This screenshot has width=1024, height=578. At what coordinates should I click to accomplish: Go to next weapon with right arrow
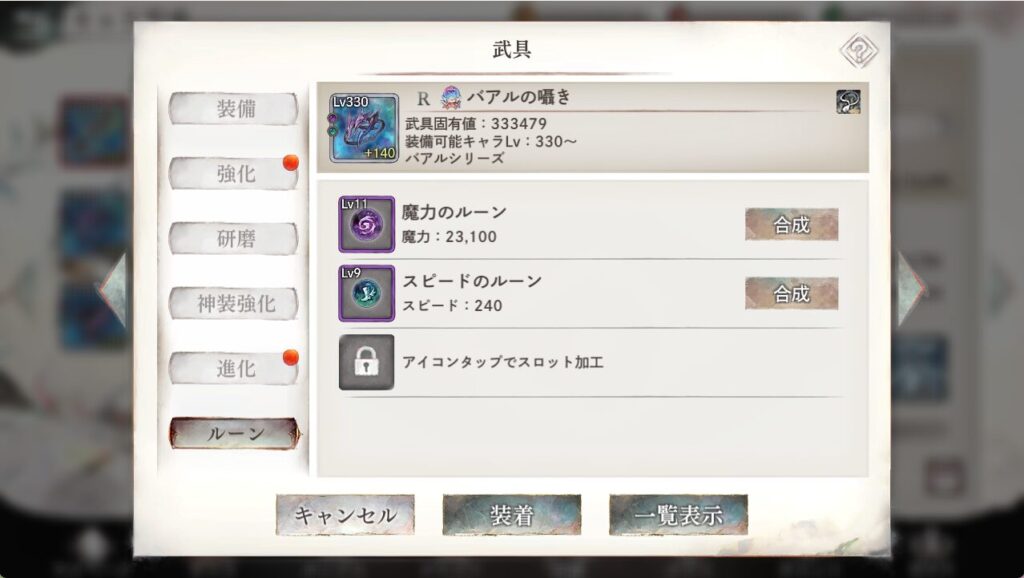[910, 289]
